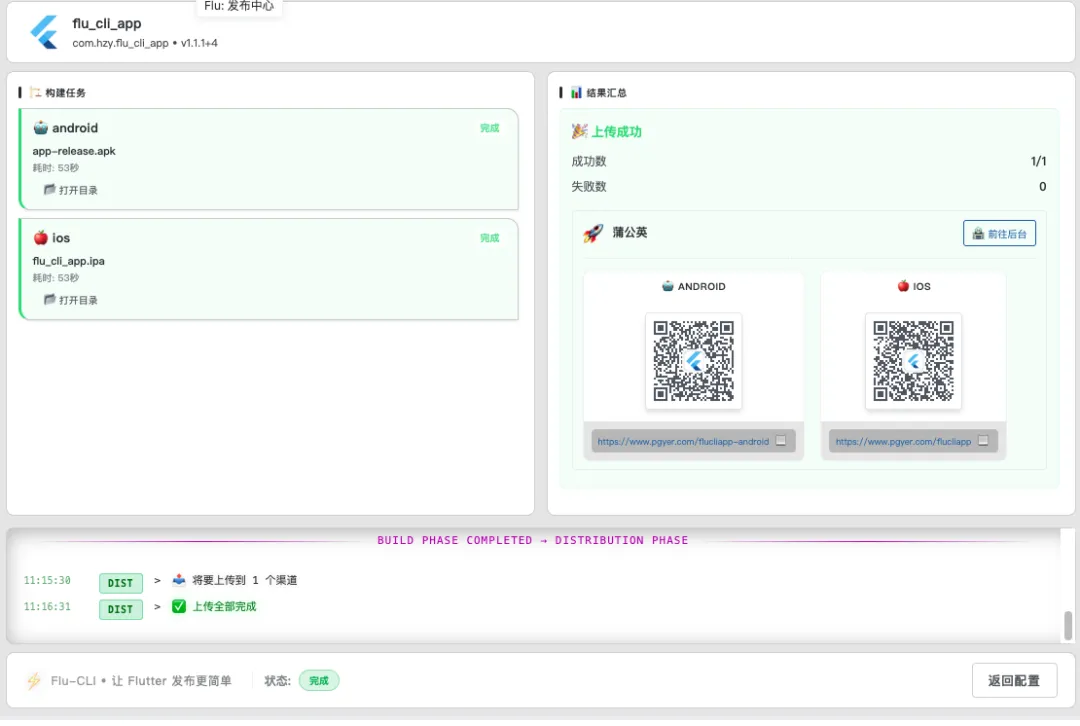This screenshot has width=1080, height=726.
Task: Click folder icon under app-release.apk
Action: click(x=50, y=189)
